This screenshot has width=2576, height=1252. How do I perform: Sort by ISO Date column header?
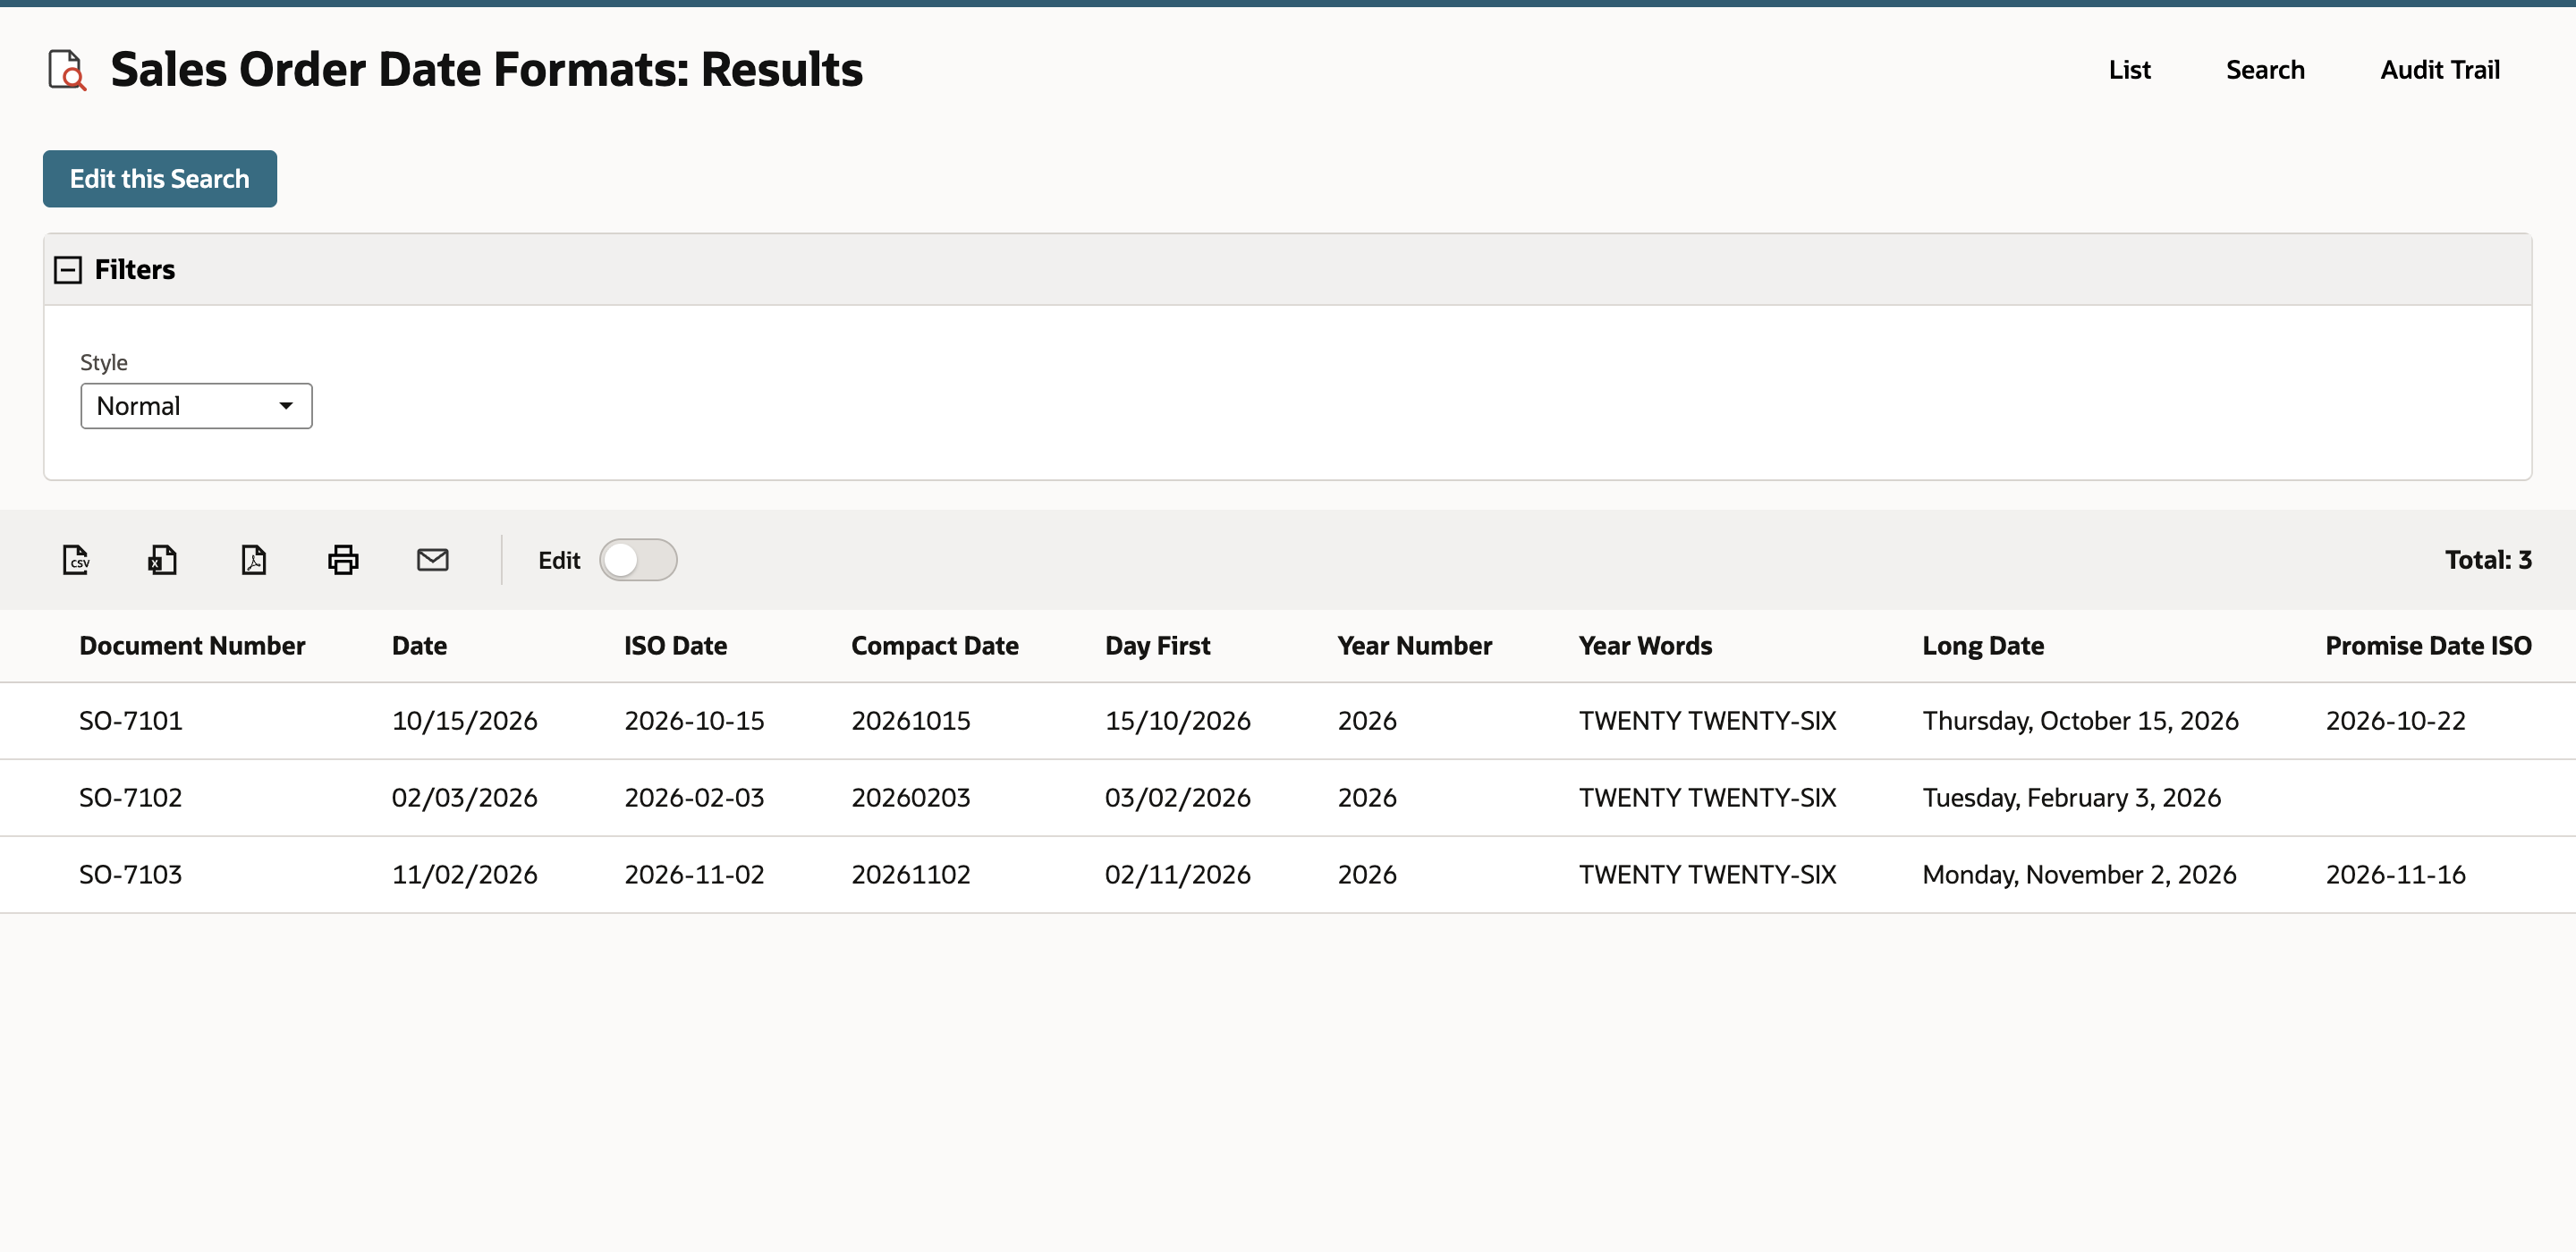click(x=676, y=646)
